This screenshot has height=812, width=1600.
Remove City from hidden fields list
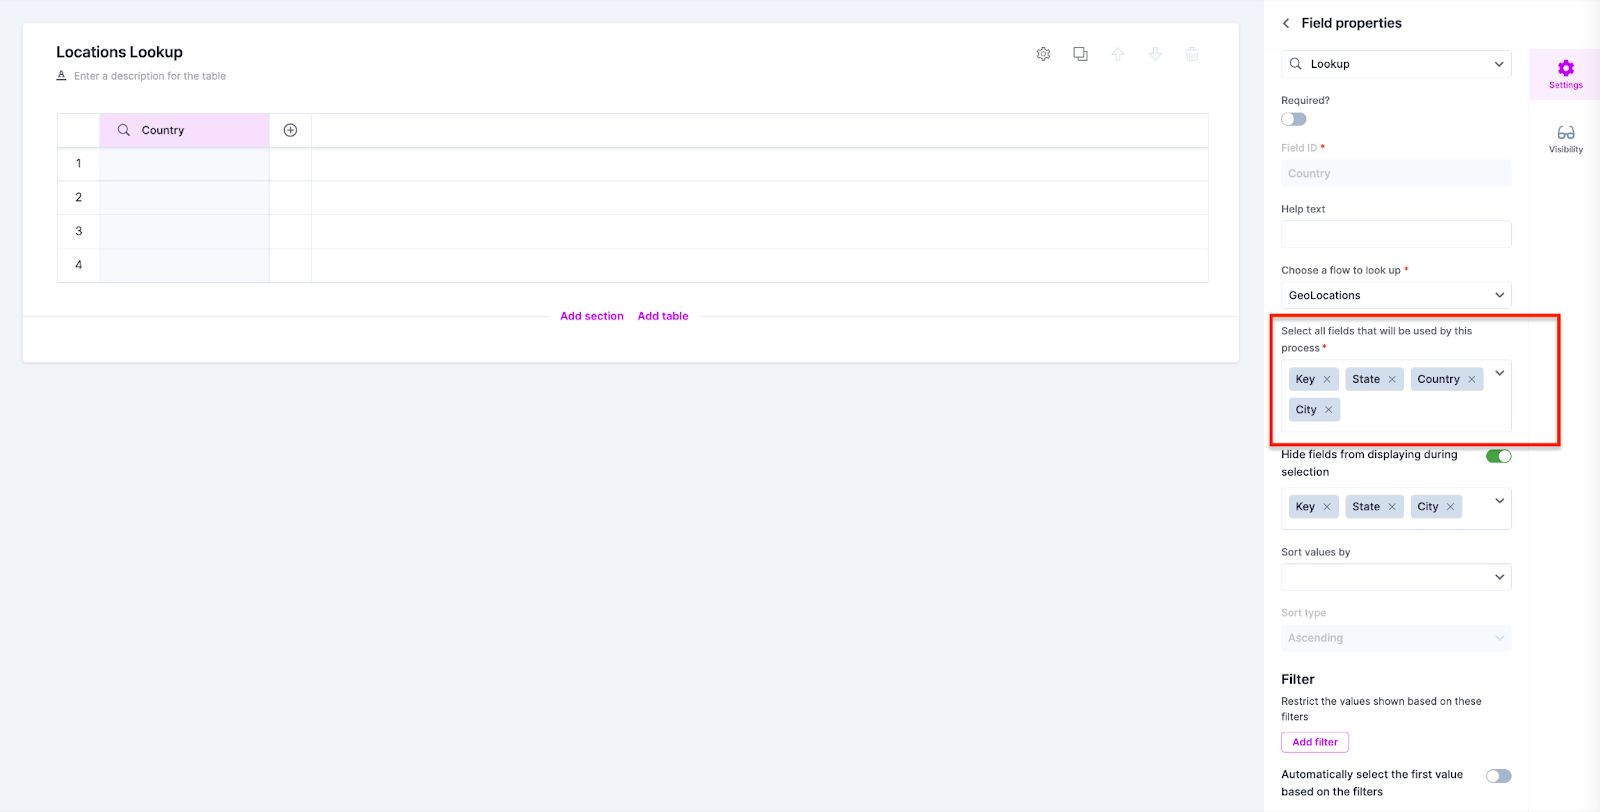pyautogui.click(x=1450, y=507)
